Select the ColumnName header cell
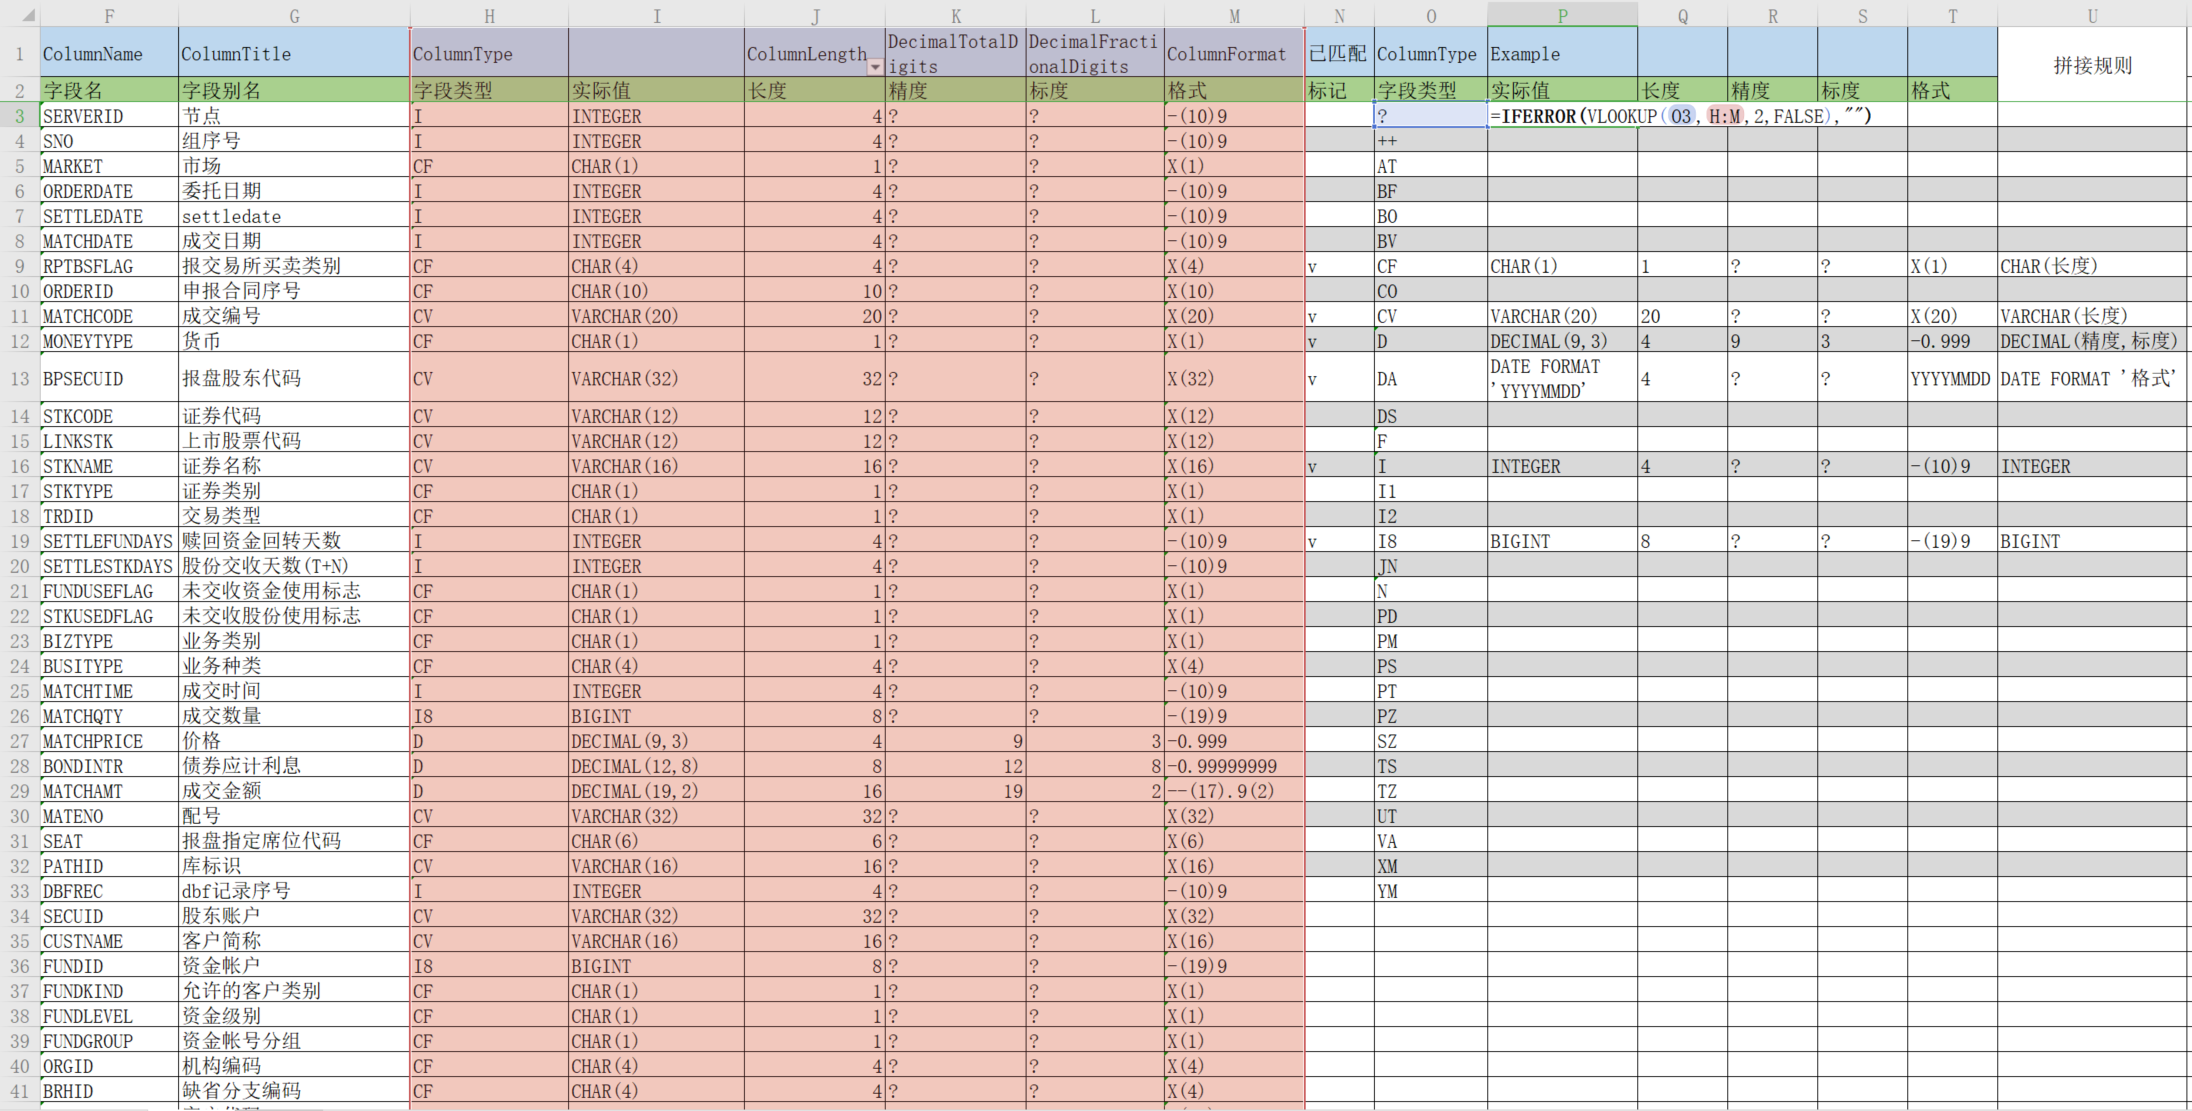2192x1111 pixels. [109, 53]
